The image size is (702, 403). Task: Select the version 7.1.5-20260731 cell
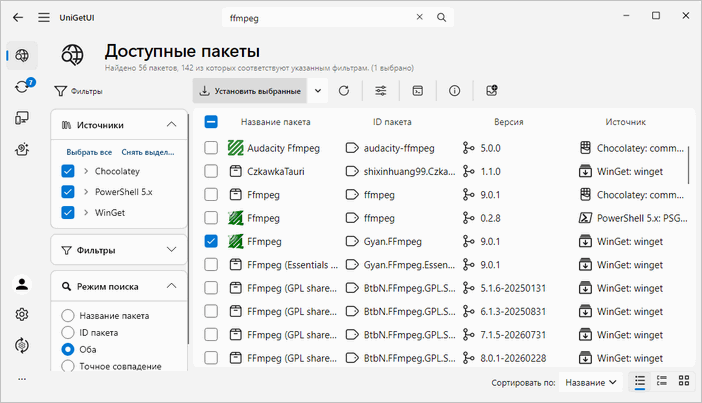[513, 334]
